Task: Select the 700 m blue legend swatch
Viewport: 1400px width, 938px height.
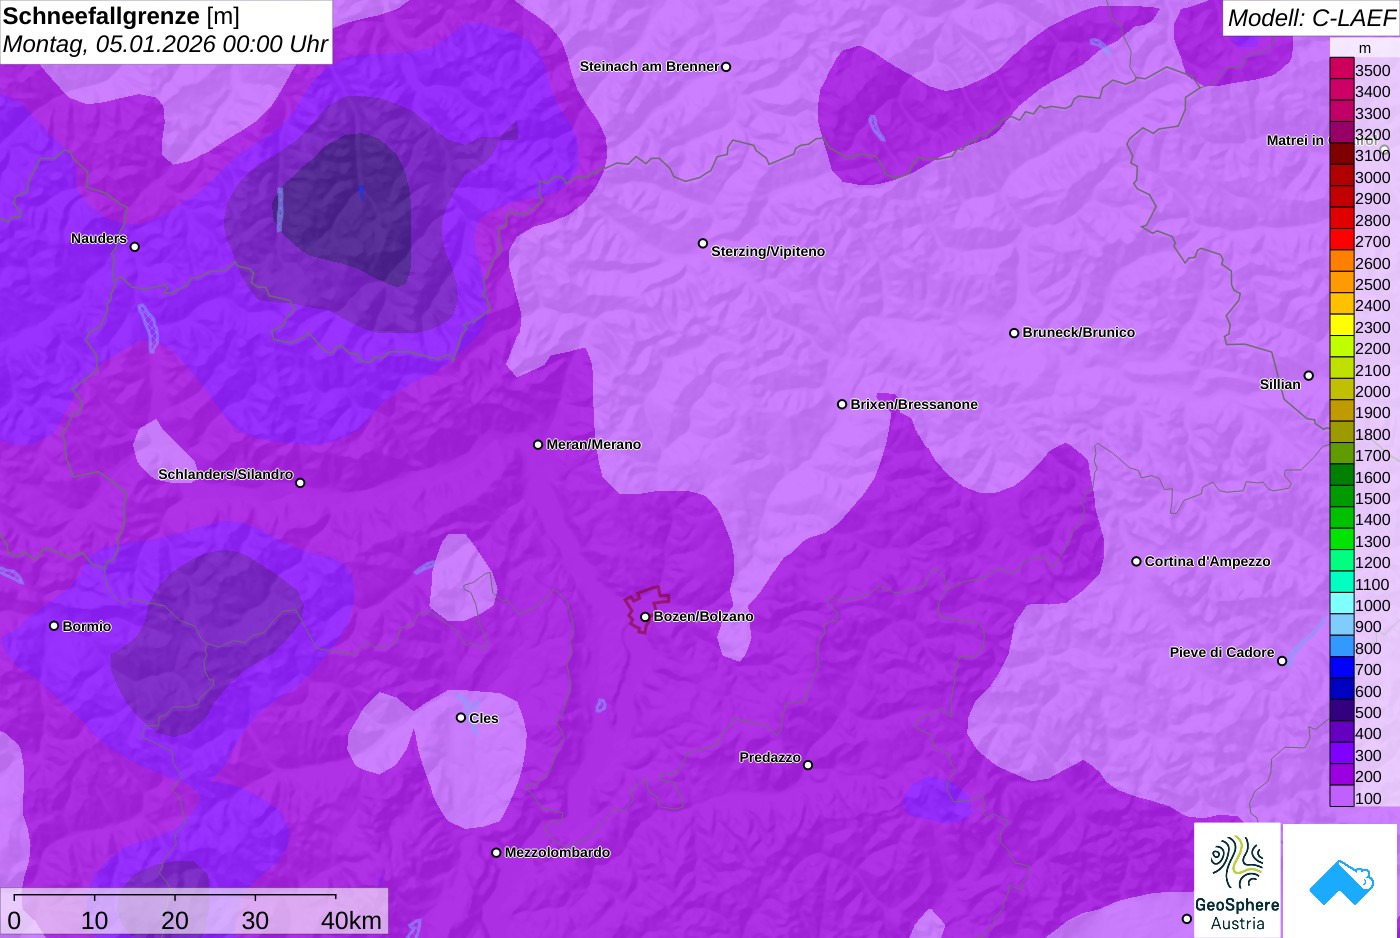Action: tap(1342, 668)
